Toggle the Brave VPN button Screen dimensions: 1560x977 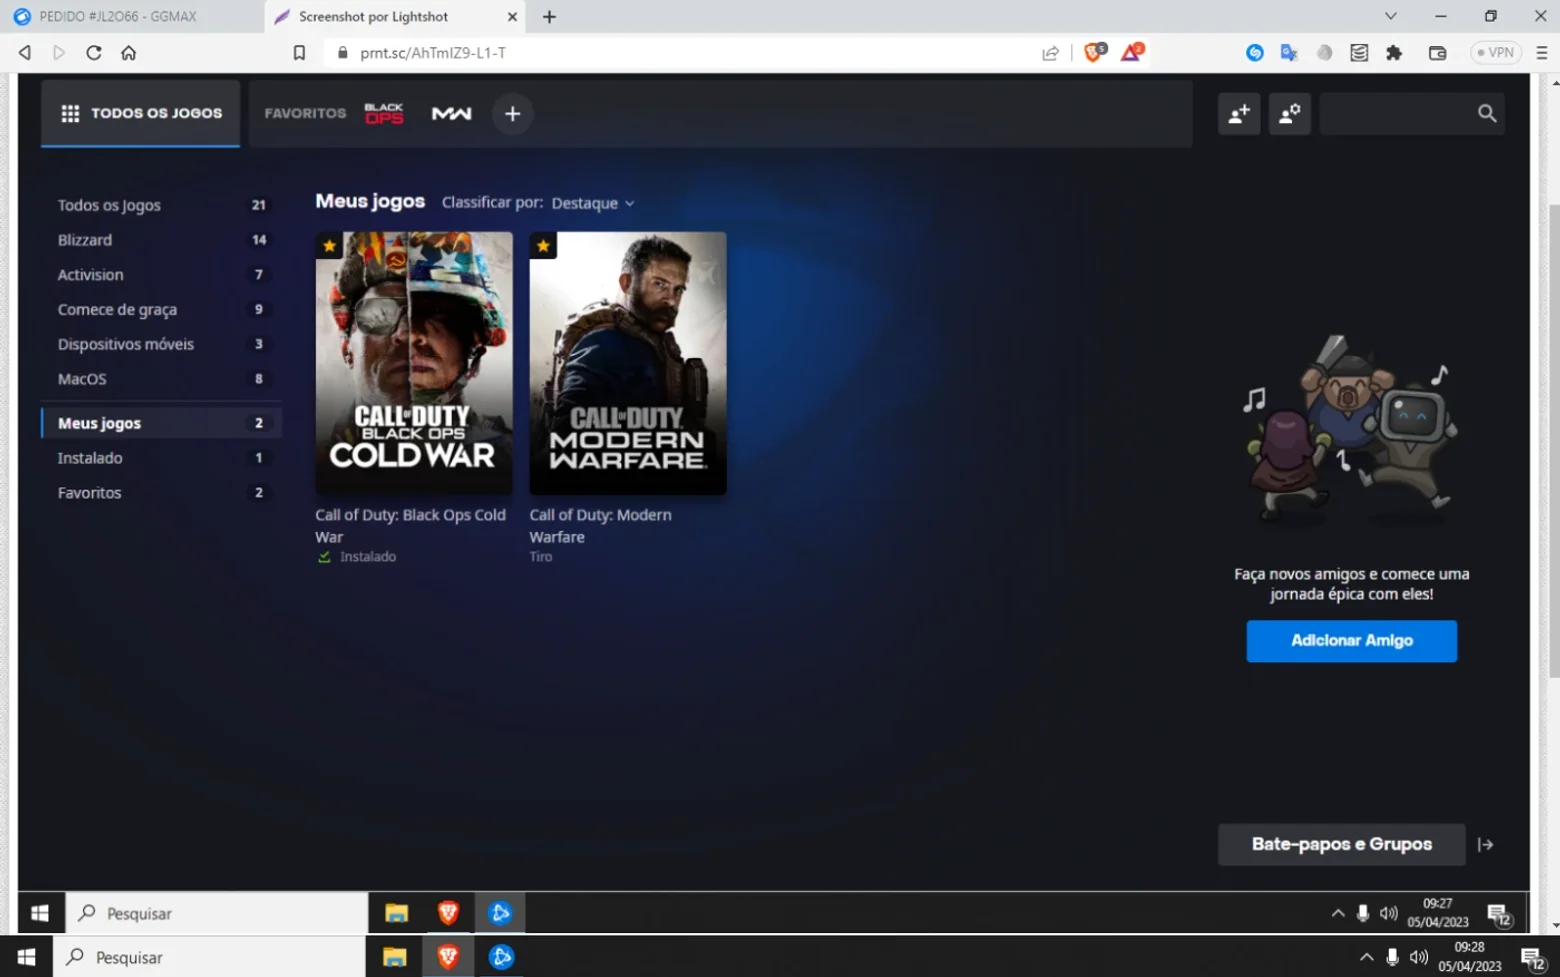(x=1496, y=53)
